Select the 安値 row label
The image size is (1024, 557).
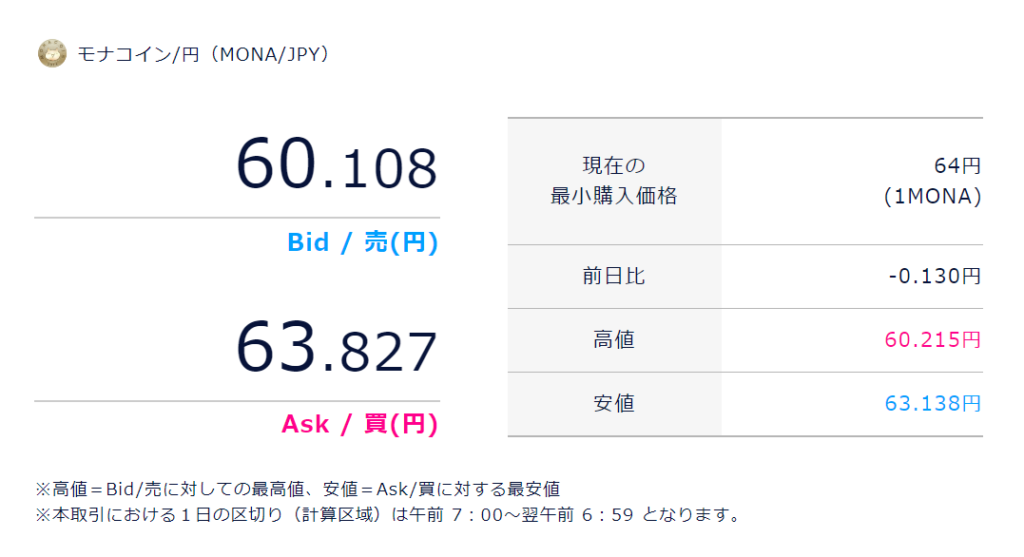614,405
